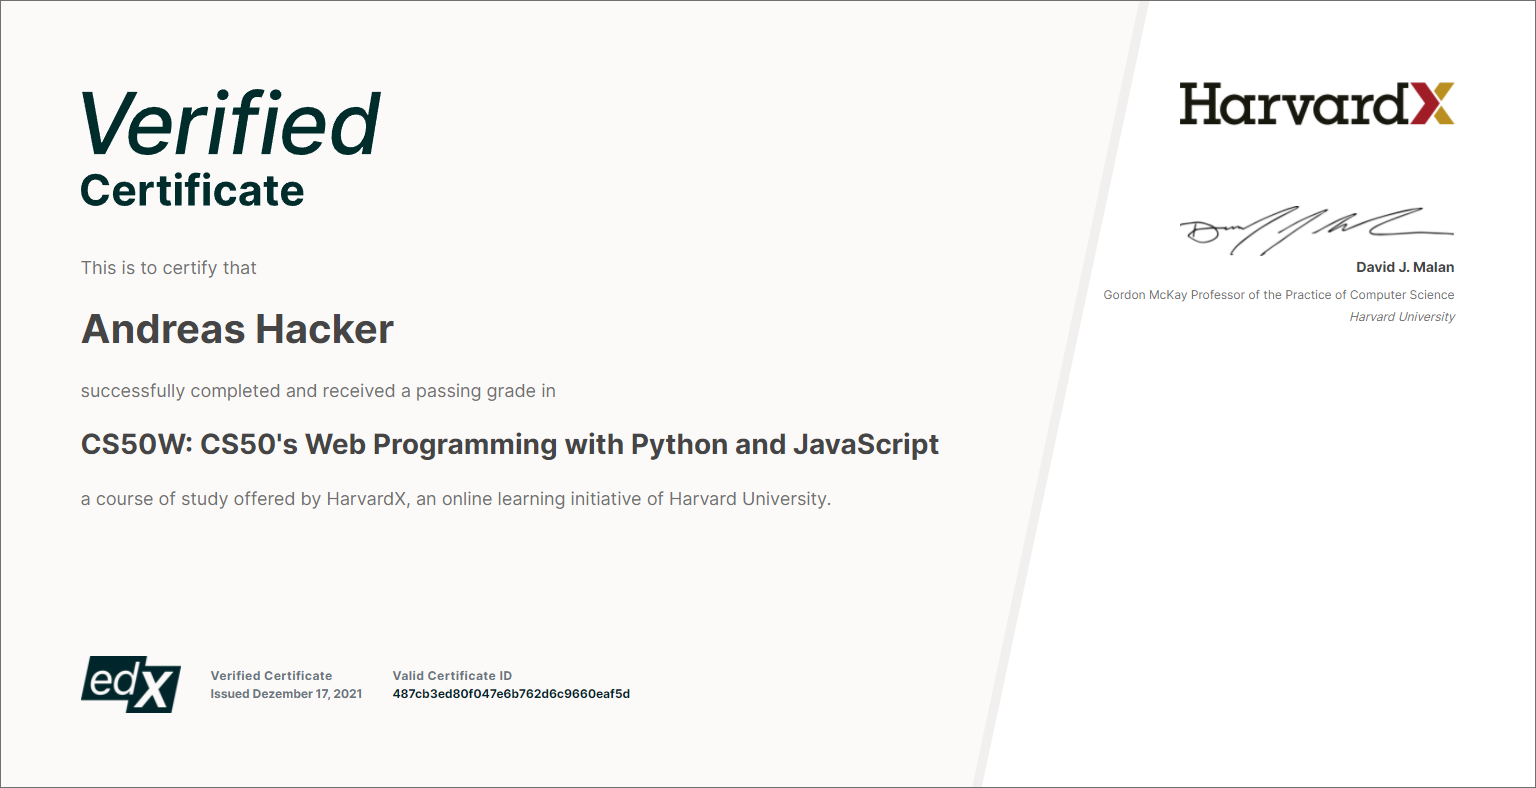
Task: Click the 'Issued Dezember 17, 2021' date
Action: click(x=286, y=694)
